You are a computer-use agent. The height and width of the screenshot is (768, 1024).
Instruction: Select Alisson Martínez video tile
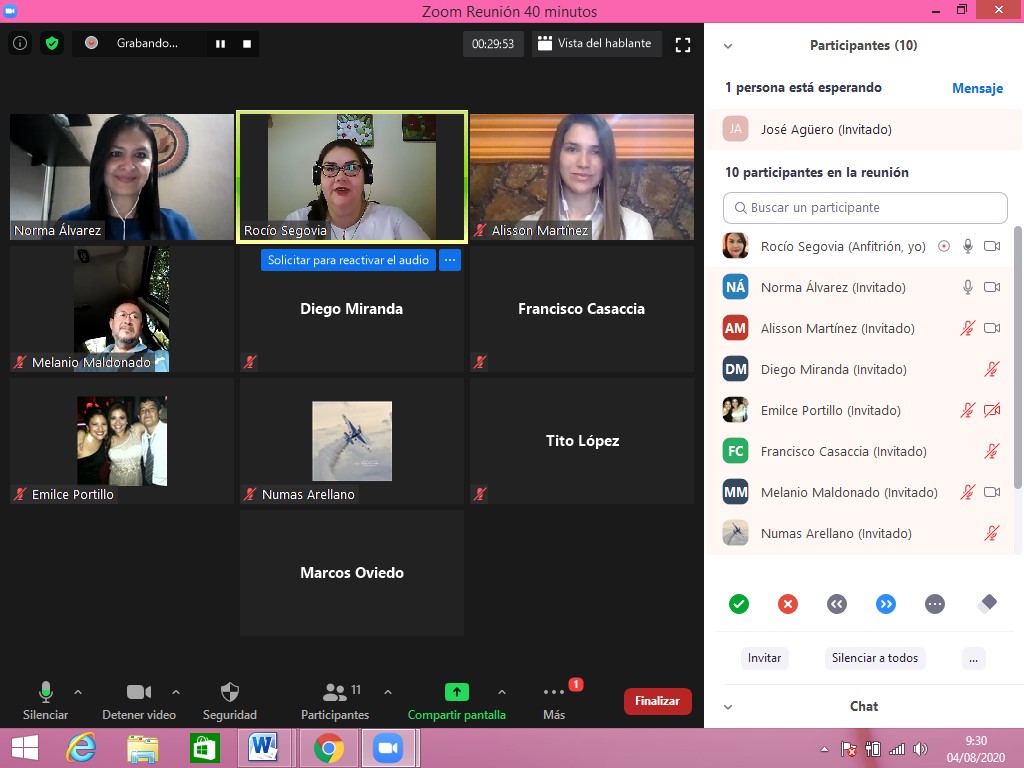[582, 177]
